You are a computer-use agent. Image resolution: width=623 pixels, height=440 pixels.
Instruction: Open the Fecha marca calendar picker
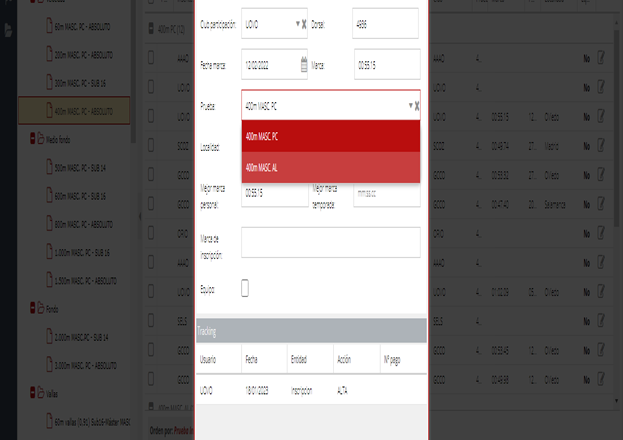point(303,65)
